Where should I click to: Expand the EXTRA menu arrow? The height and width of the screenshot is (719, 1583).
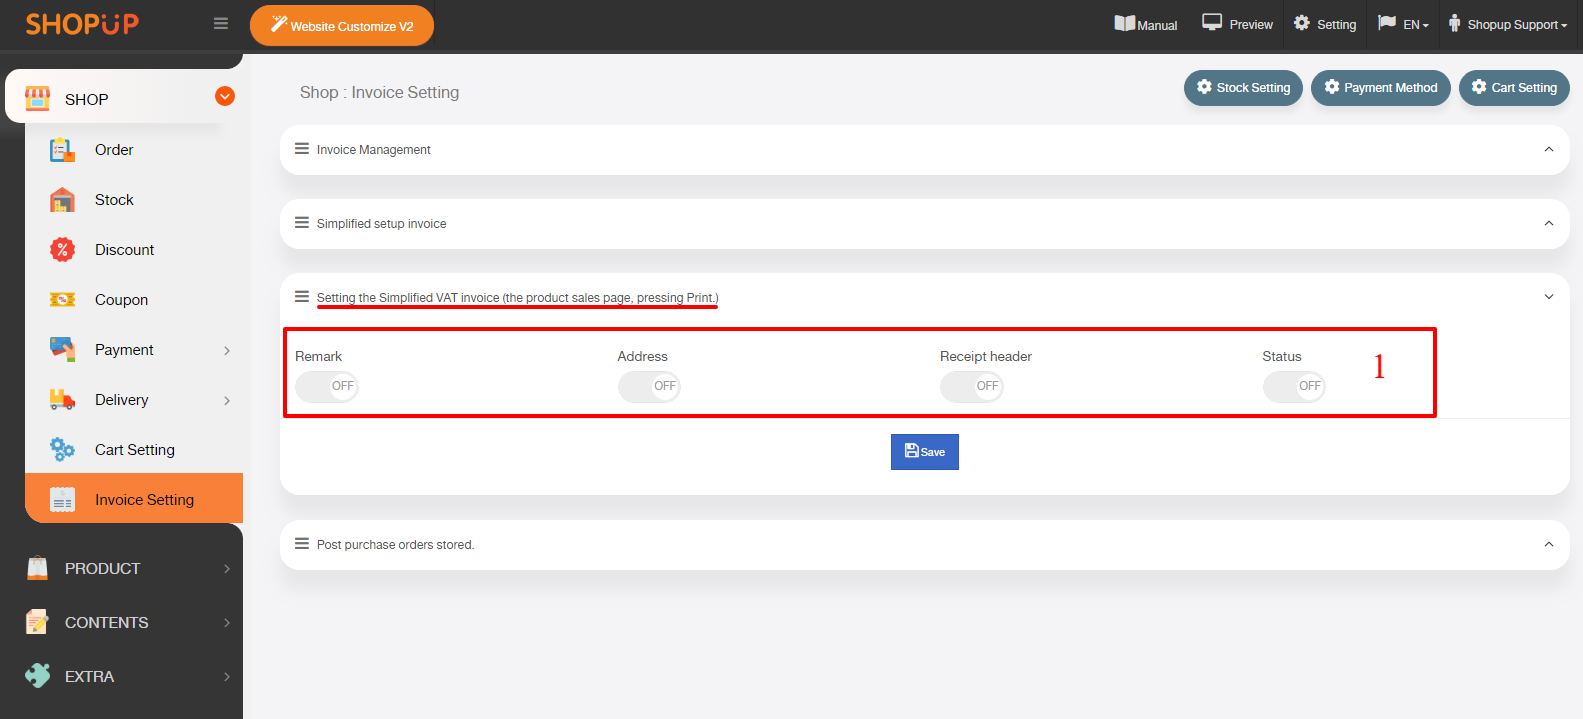[227, 677]
